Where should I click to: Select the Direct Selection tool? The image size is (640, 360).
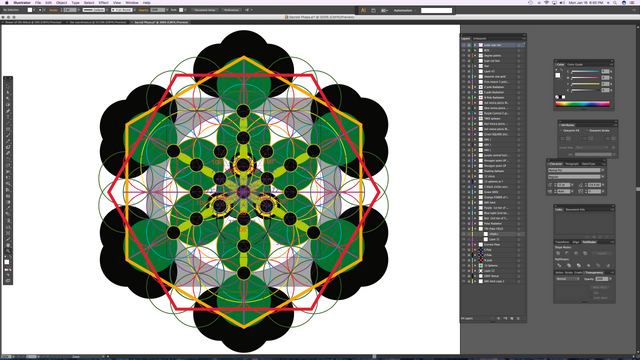point(8,92)
